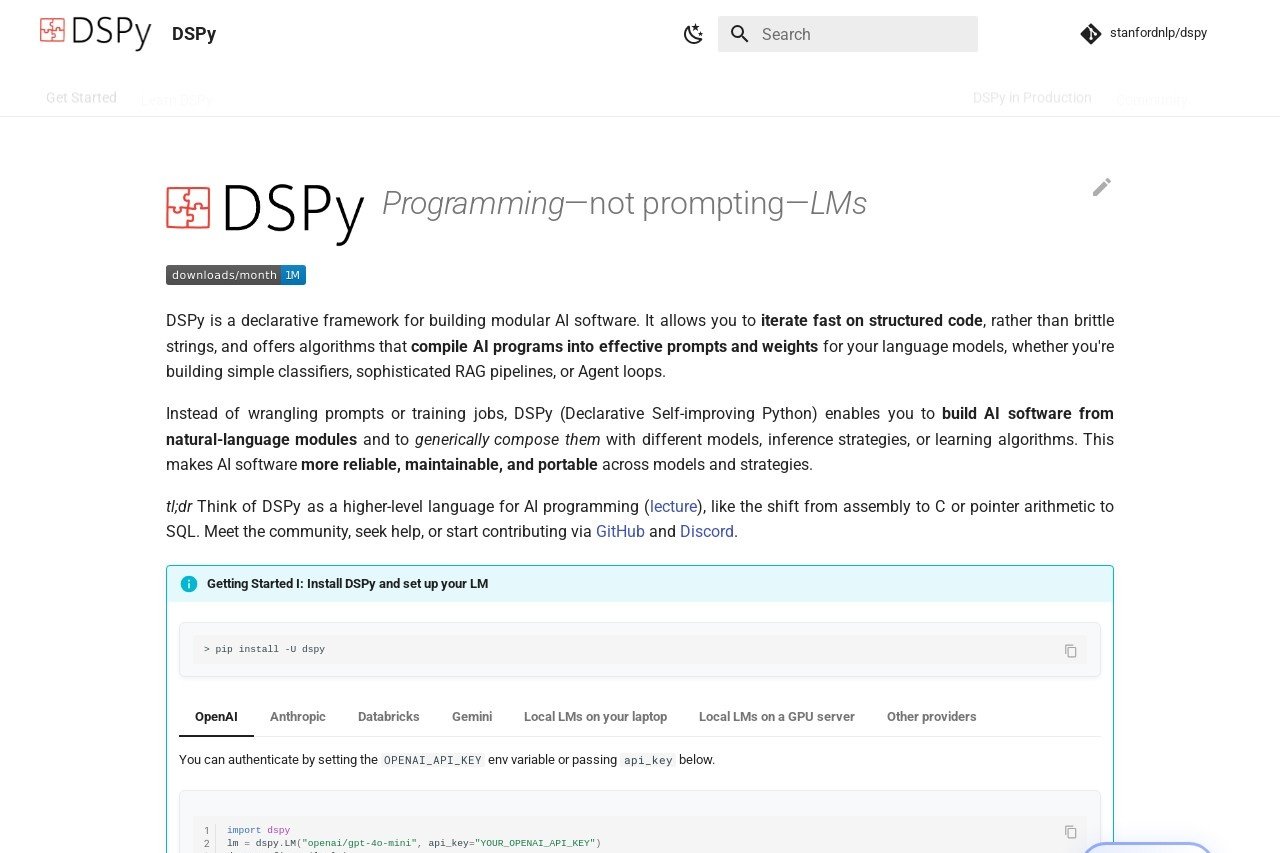Copy the pip install -U dspy command
Image resolution: width=1280 pixels, height=853 pixels.
(1071, 651)
